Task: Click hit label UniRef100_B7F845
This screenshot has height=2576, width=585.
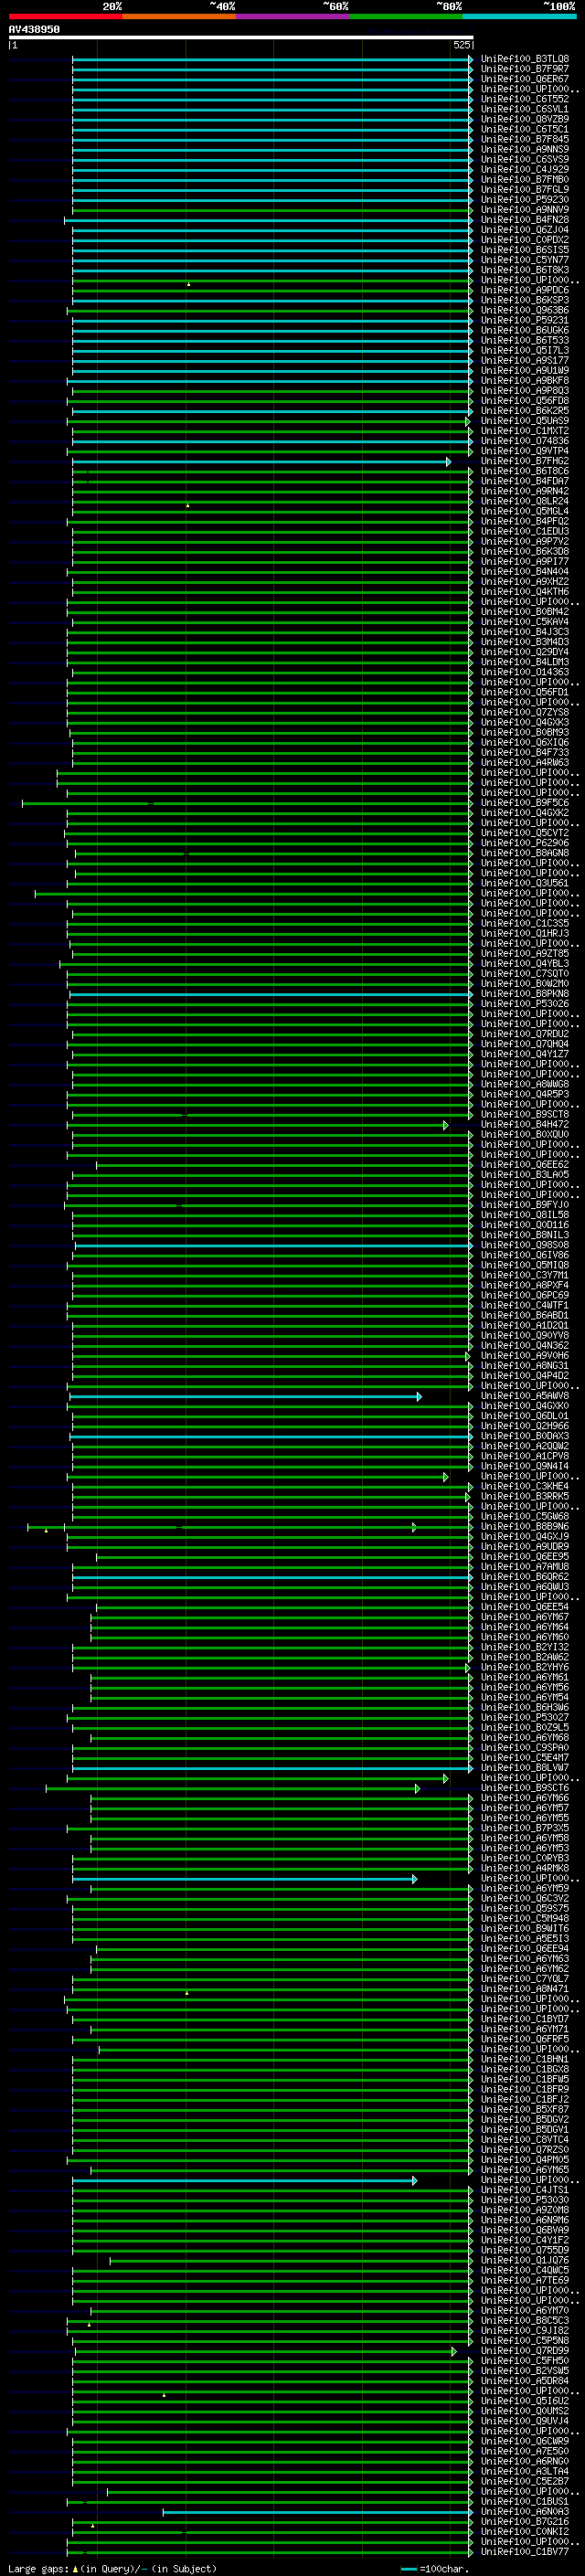Action: [525, 139]
